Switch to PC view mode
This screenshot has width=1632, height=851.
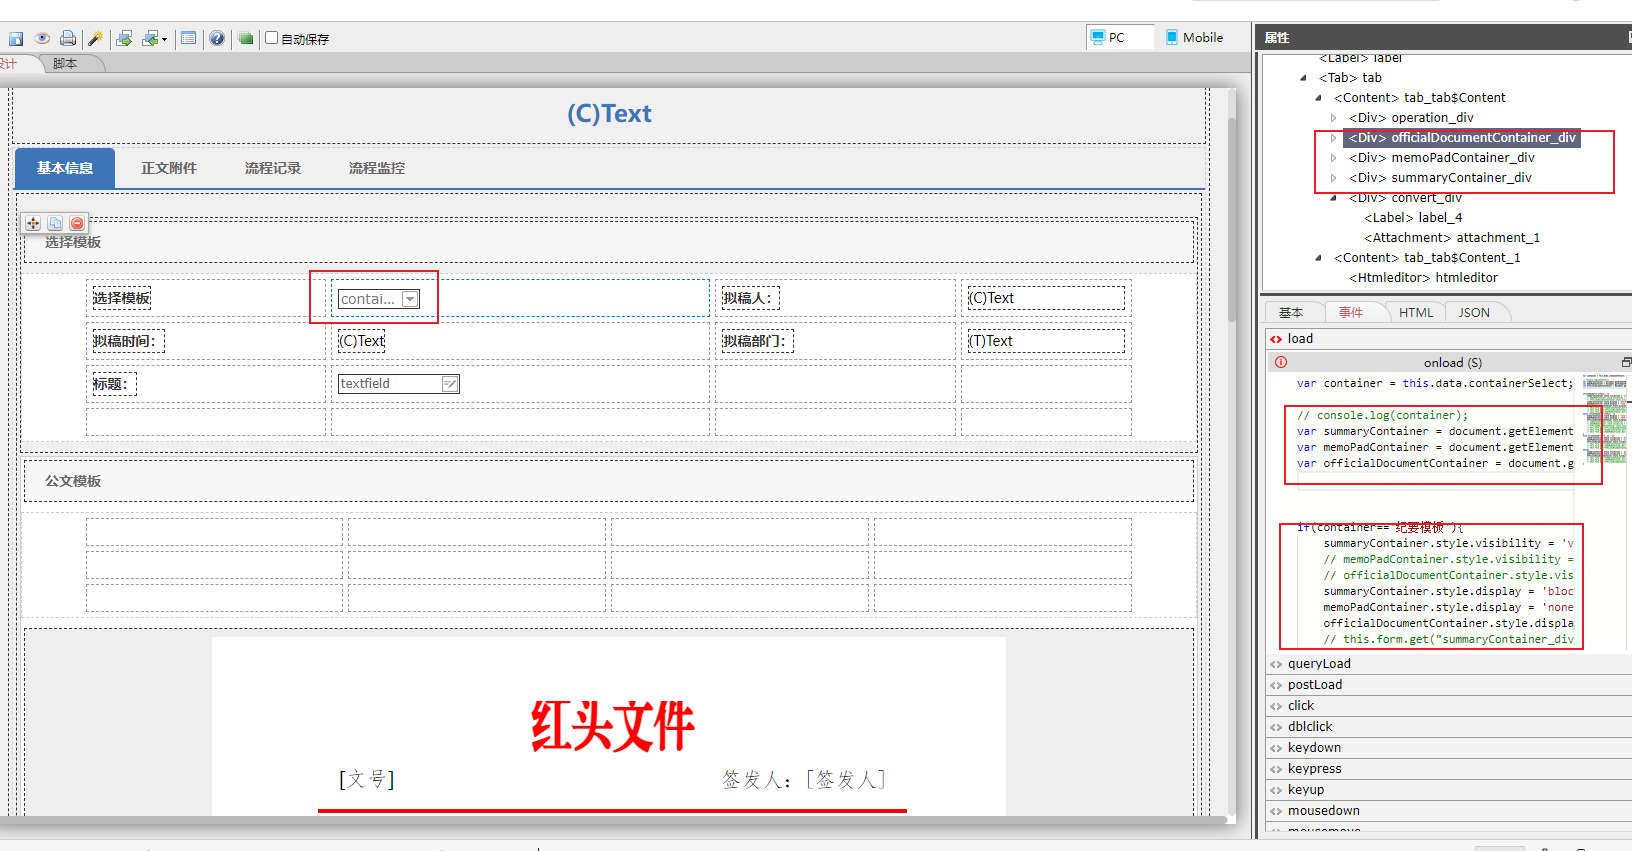[x=1121, y=37]
